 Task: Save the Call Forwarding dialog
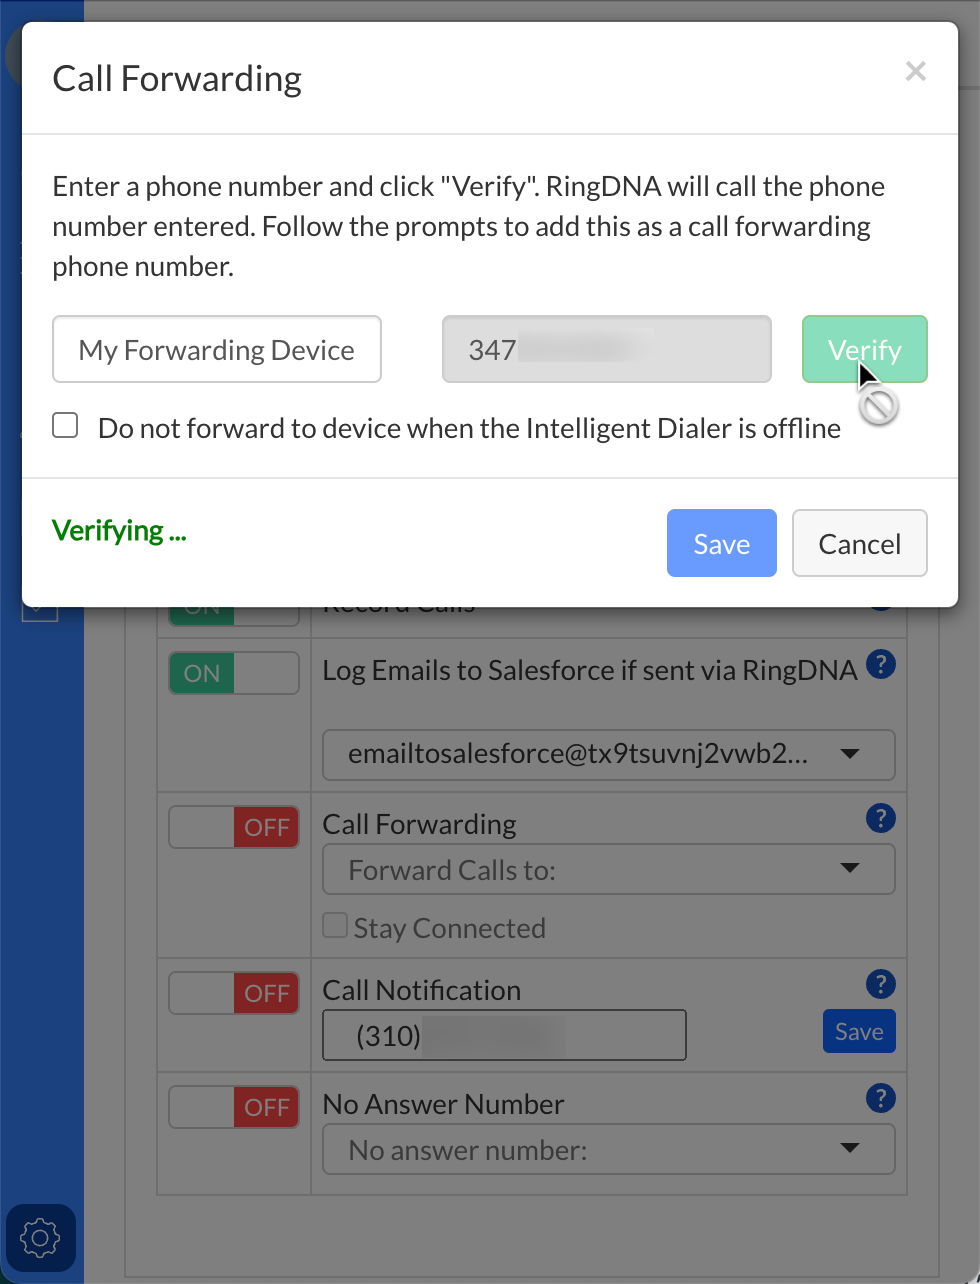721,543
